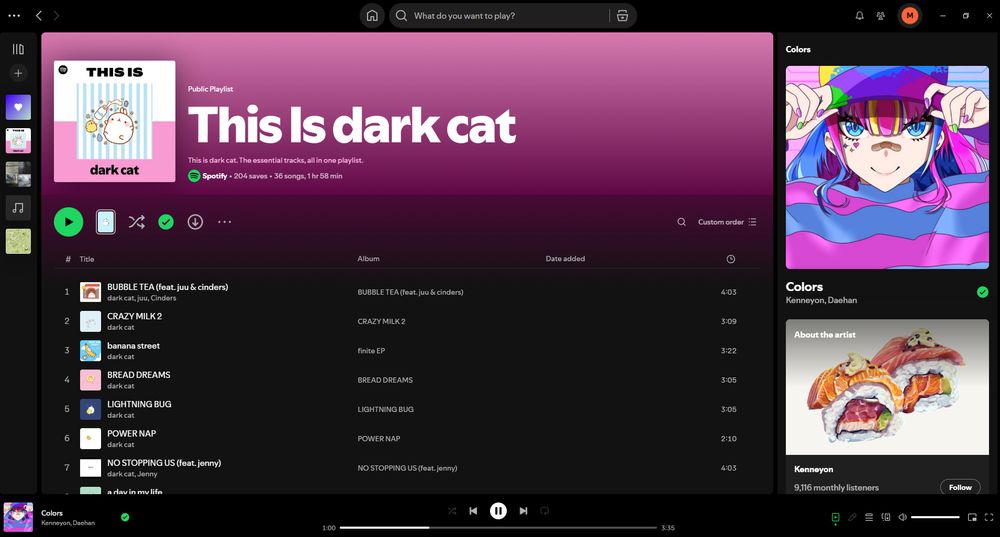Viewport: 1000px width, 537px height.
Task: Seek on the song progress bar
Action: tap(498, 527)
